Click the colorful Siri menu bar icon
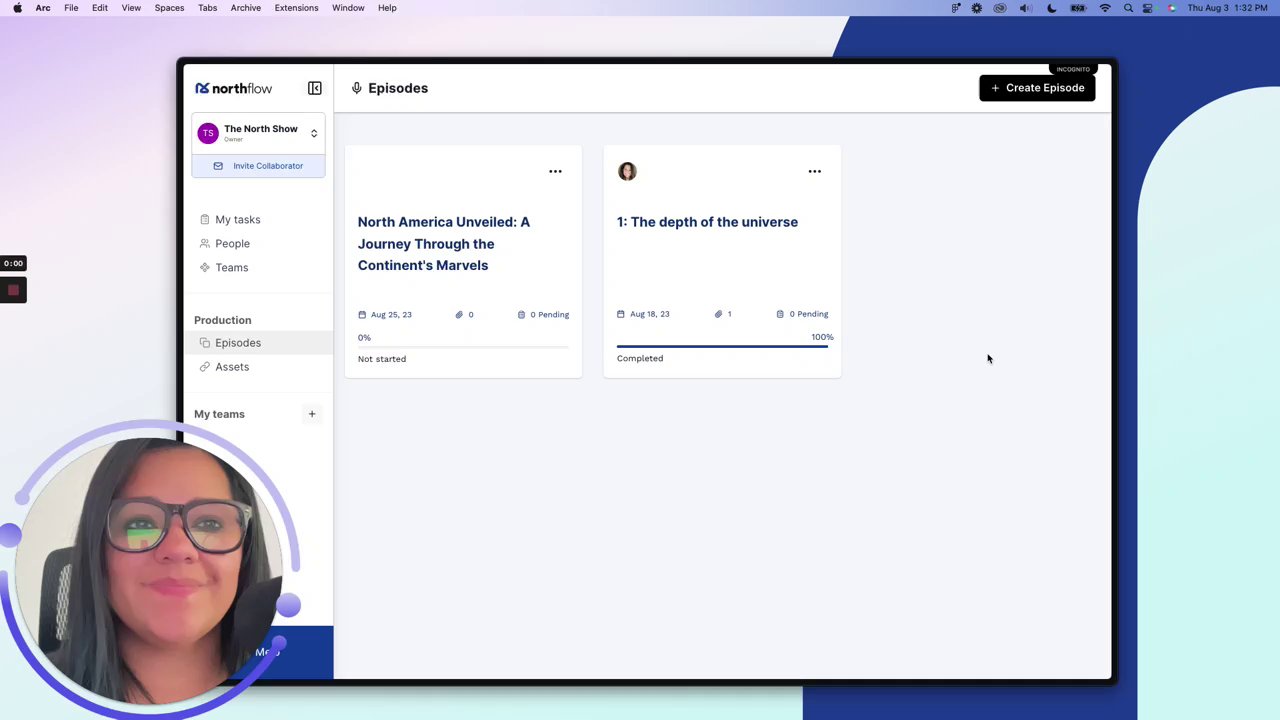 (1172, 8)
